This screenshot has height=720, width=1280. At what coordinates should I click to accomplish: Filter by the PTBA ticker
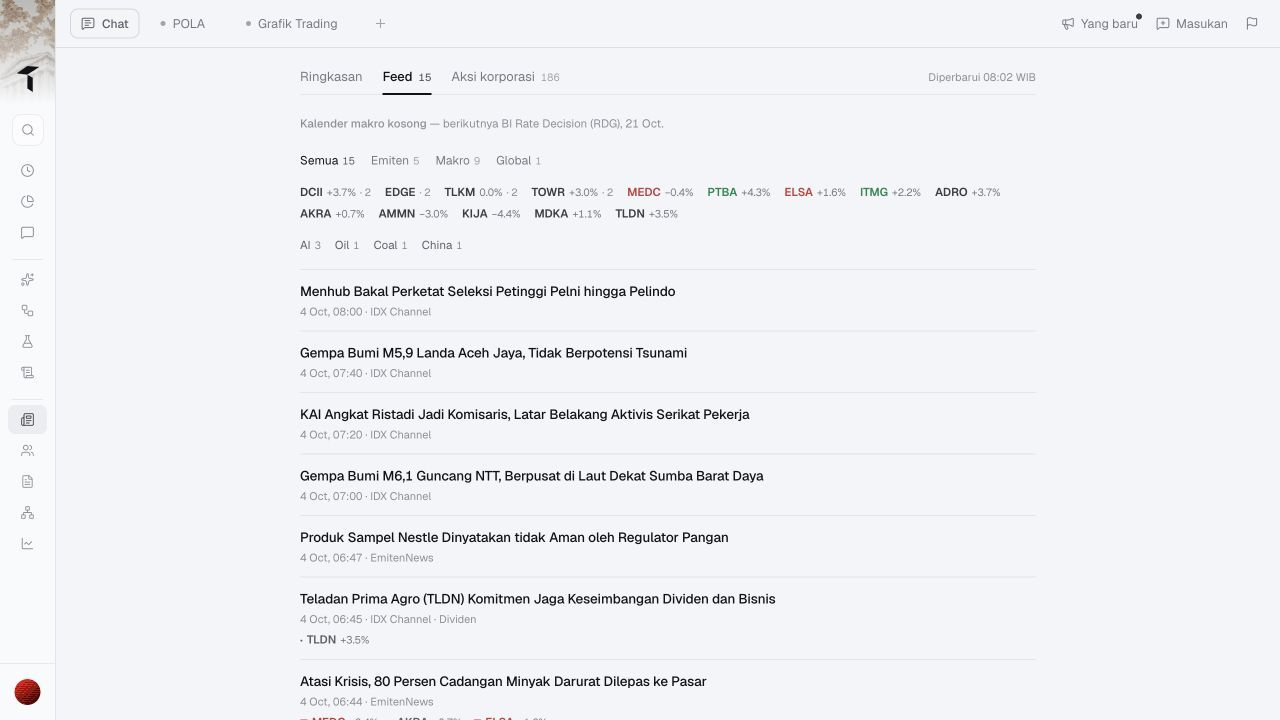[739, 192]
